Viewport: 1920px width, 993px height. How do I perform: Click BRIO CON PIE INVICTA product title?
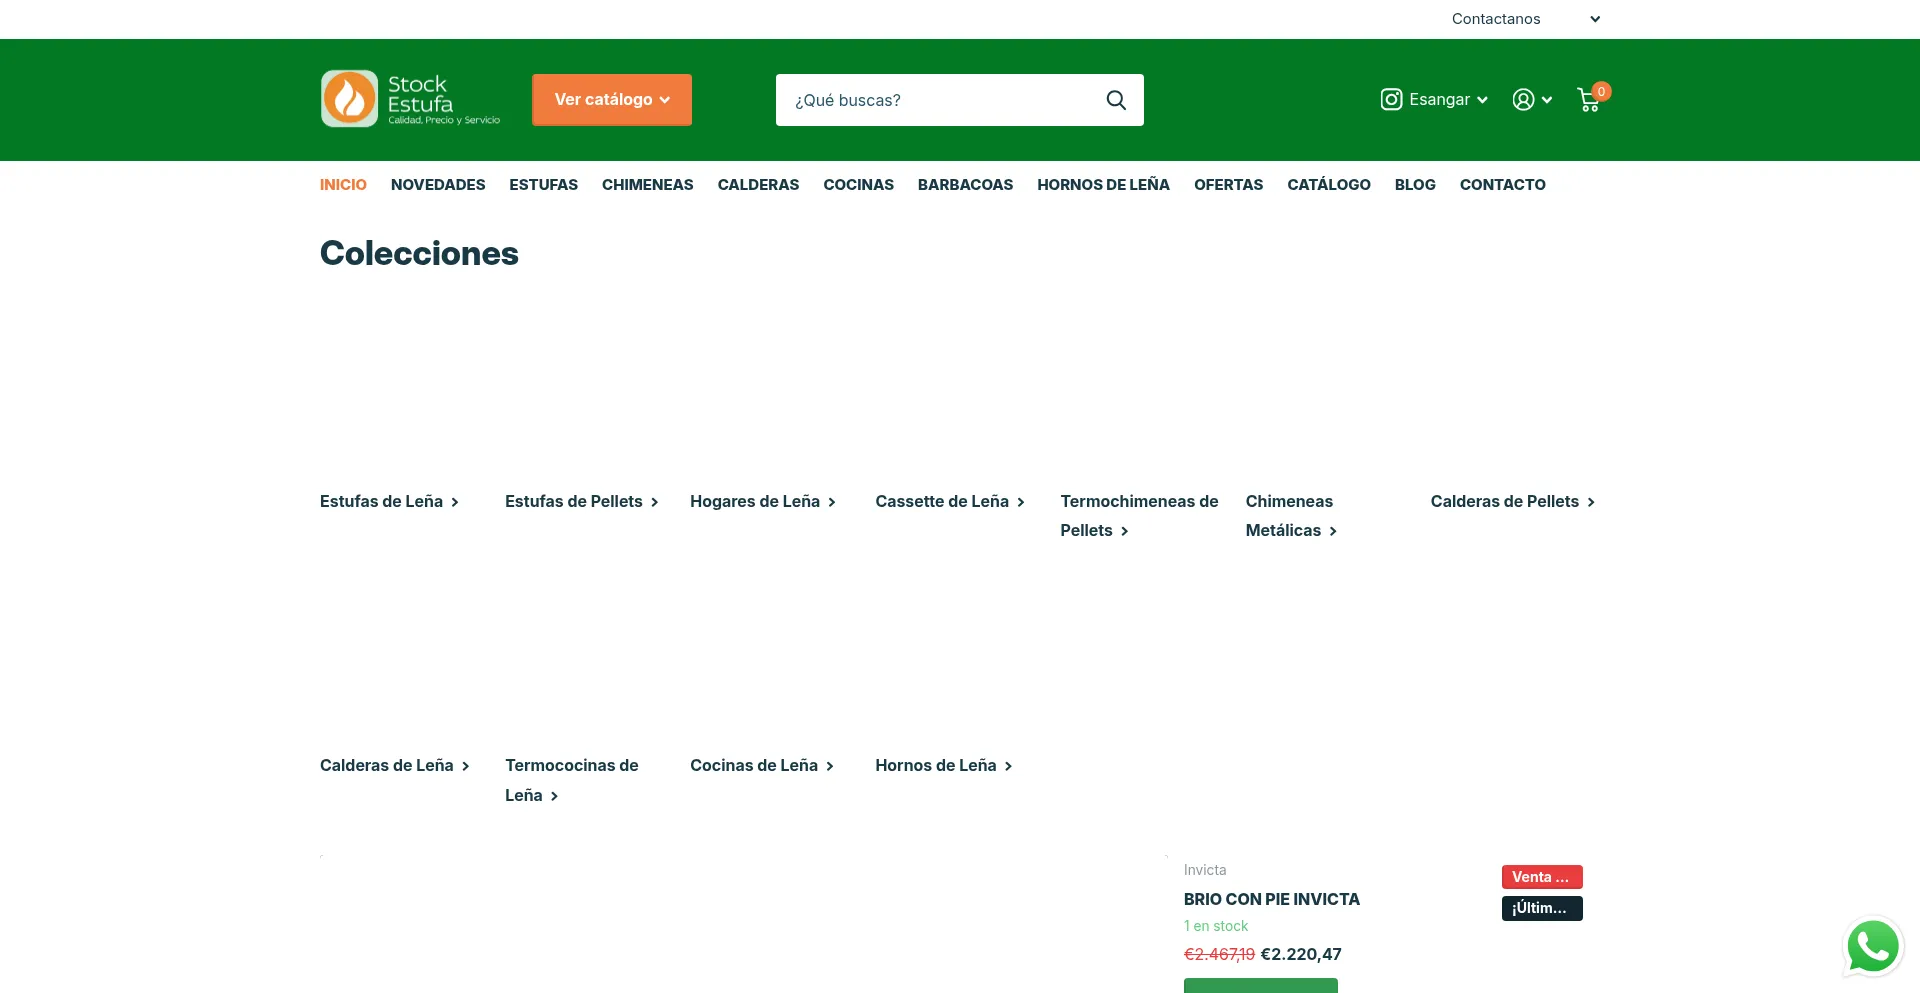(x=1271, y=900)
